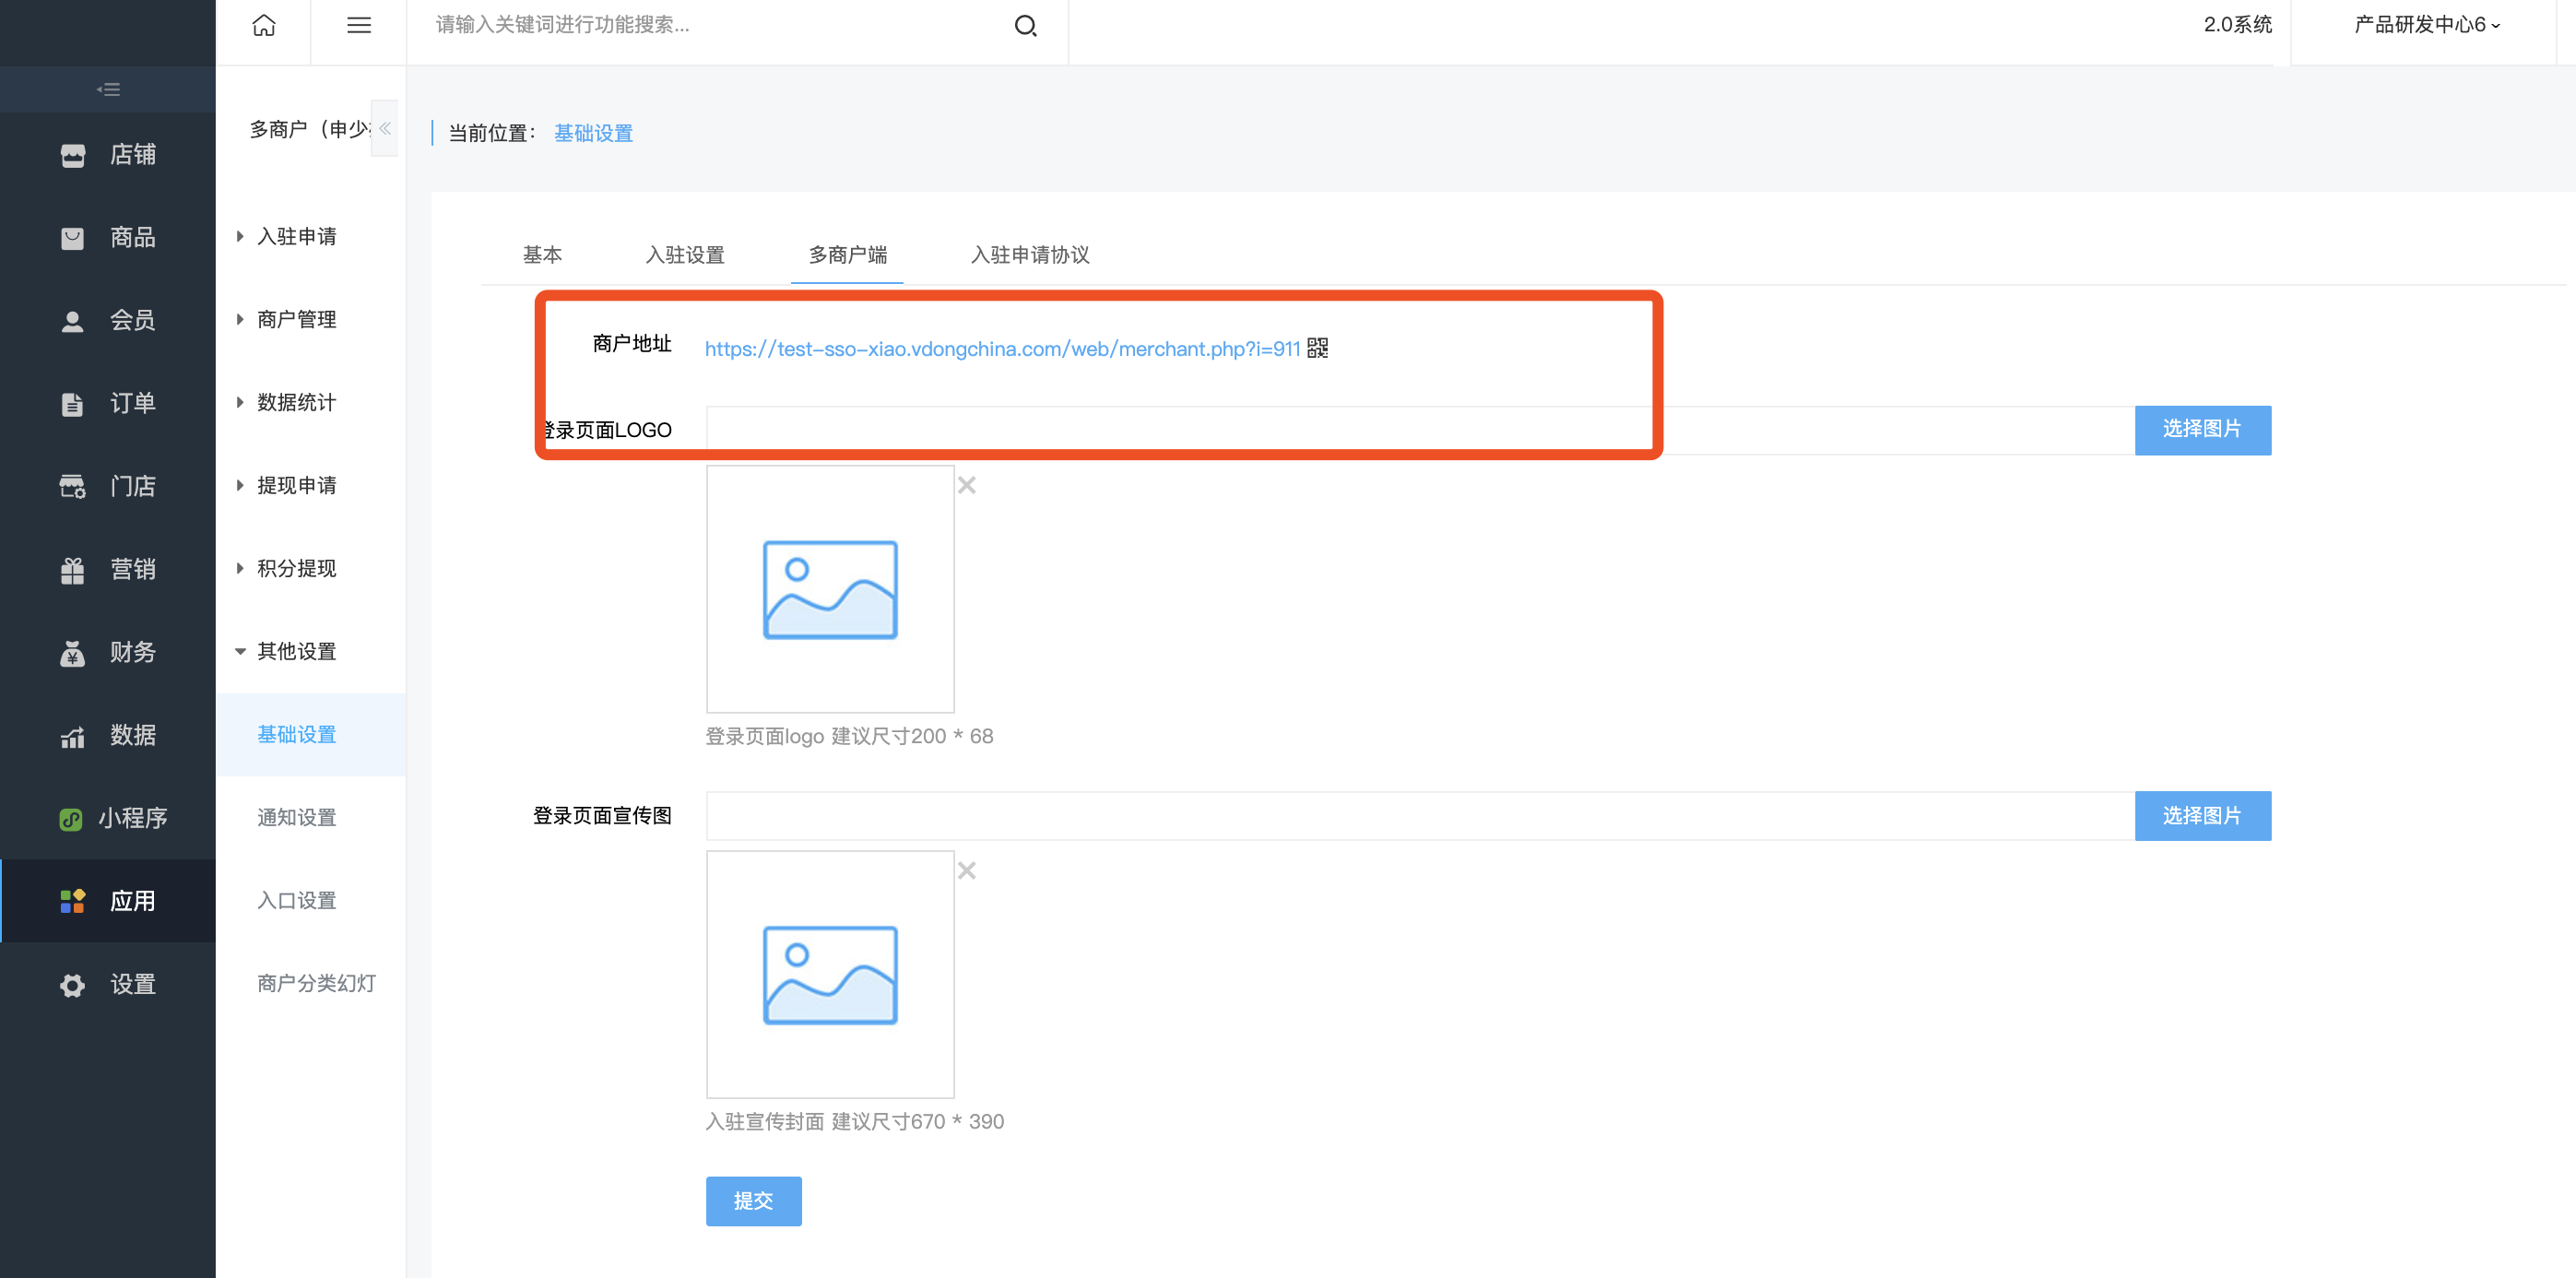Open the home icon in top bar
Viewport: 2576px width, 1278px height.
(x=263, y=26)
